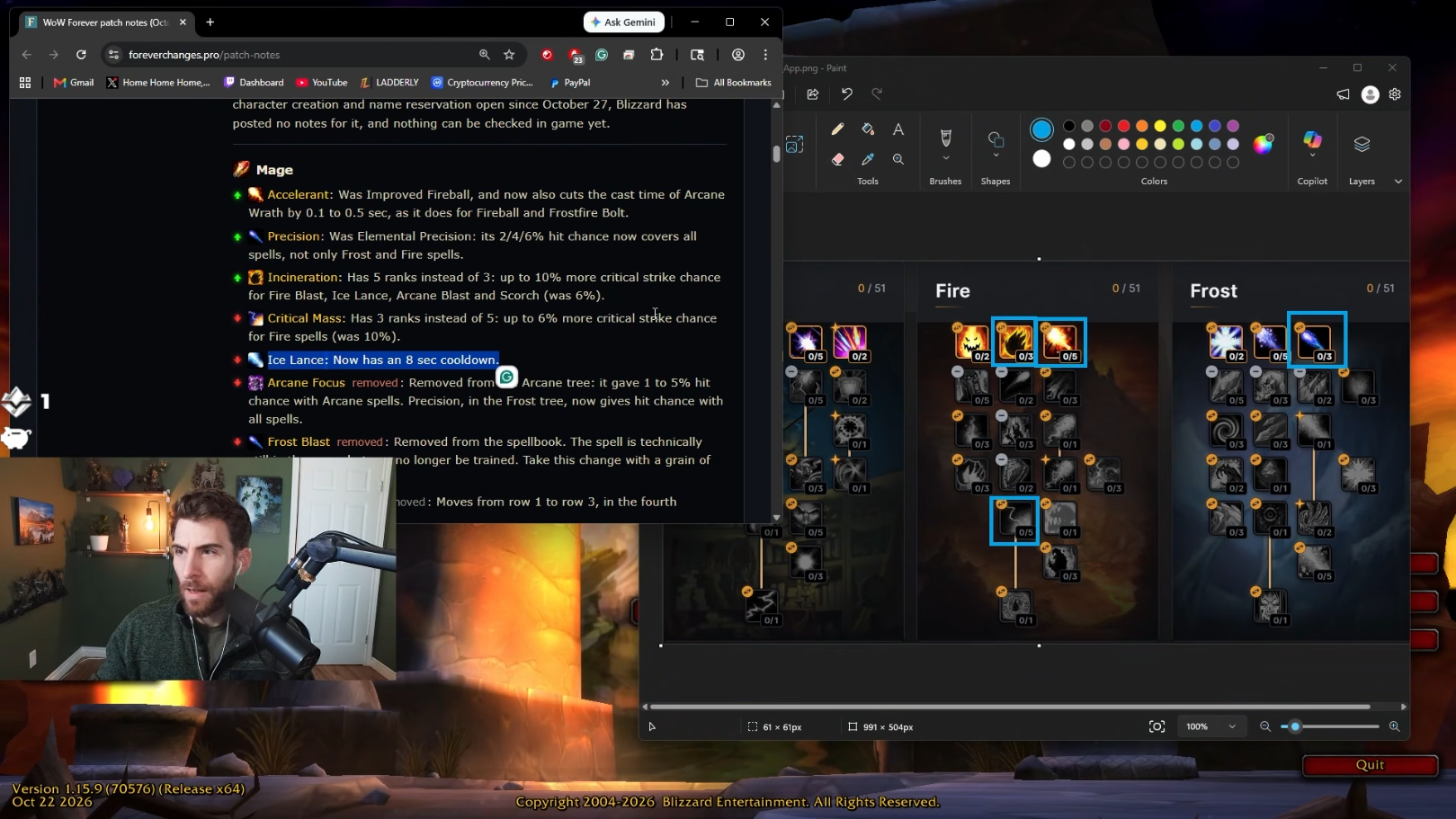Screen dimensions: 1456x819
Task: Click the image selection tool in Paint
Action: pos(794,145)
